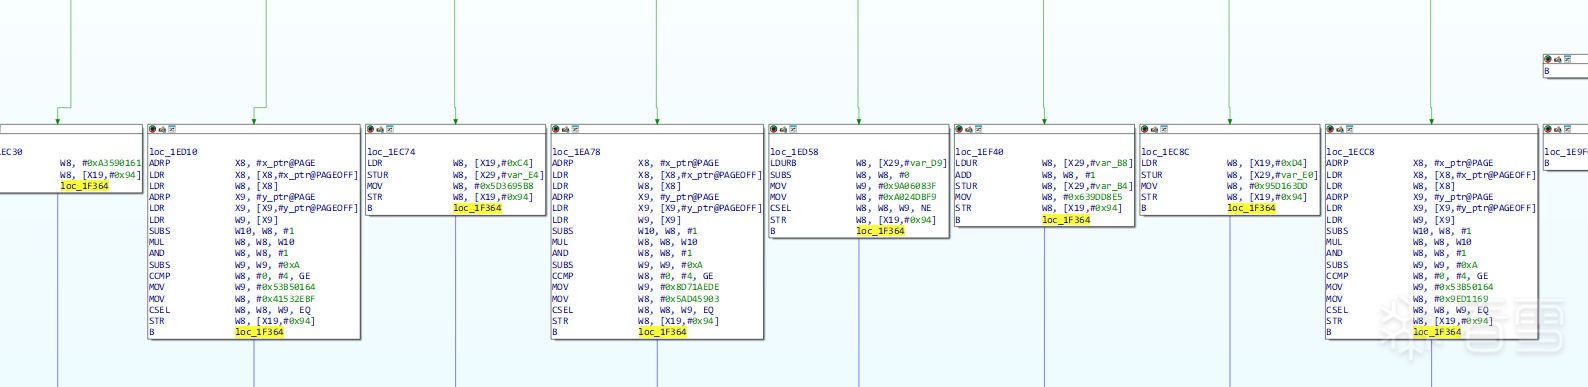This screenshot has height=387, width=1588.
Task: Pick node color for loc_1ECC8 block
Action: click(x=1330, y=129)
